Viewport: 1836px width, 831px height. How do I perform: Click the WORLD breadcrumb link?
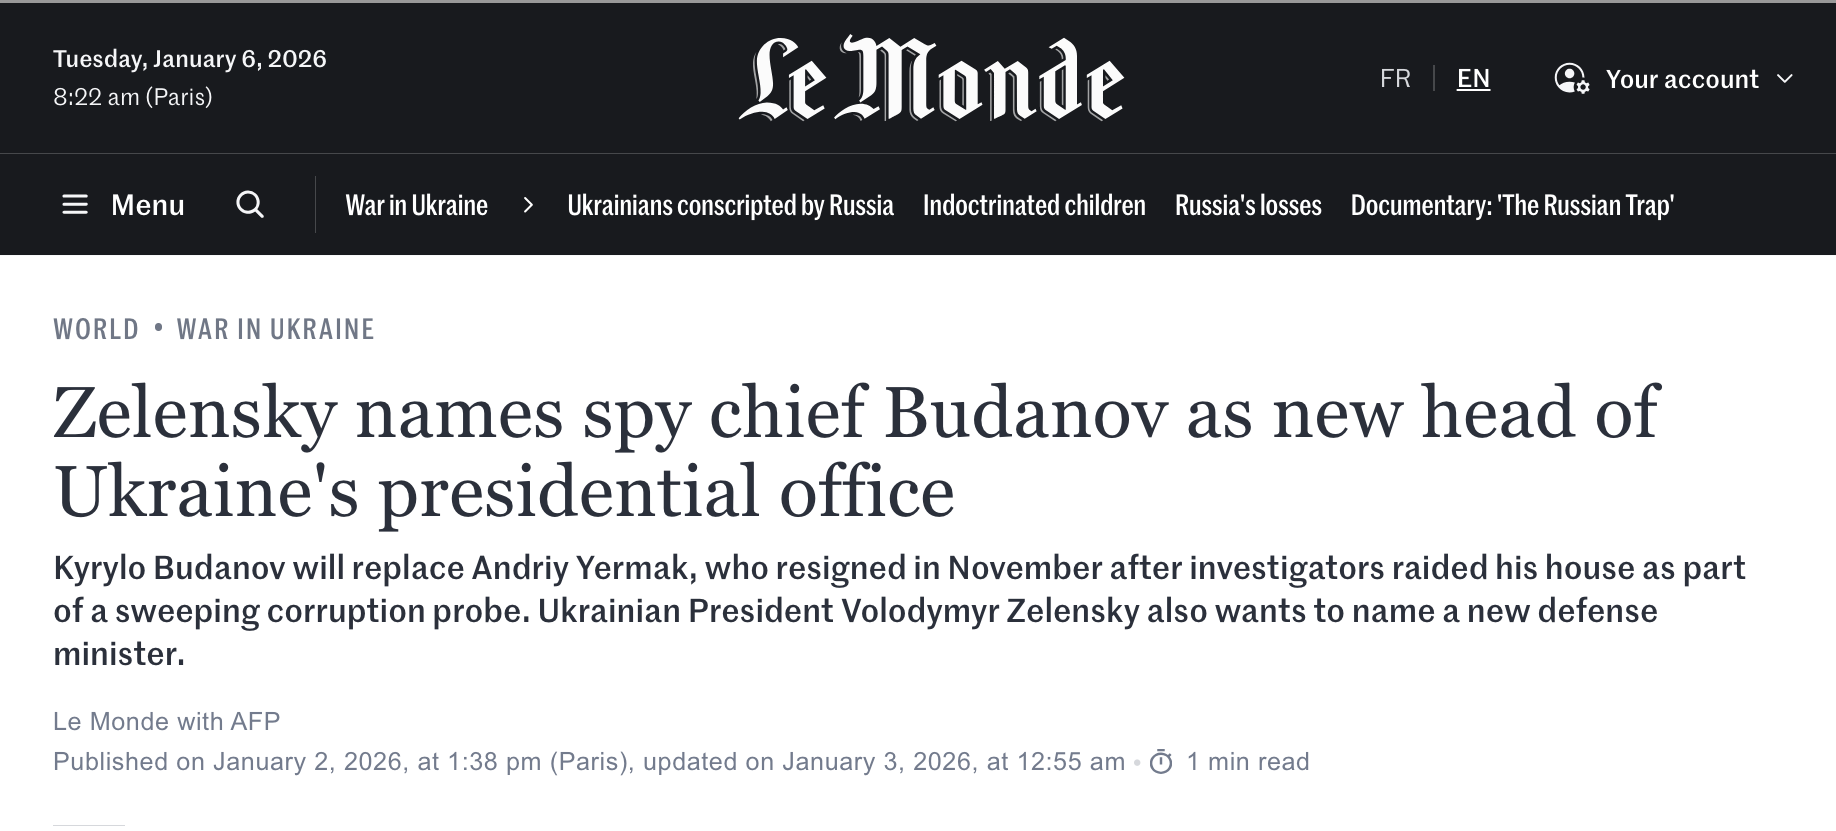pyautogui.click(x=96, y=329)
